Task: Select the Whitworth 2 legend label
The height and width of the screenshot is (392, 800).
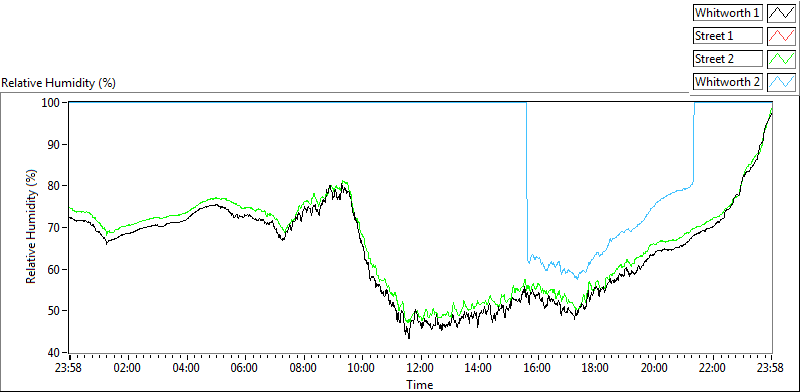Action: tap(728, 81)
